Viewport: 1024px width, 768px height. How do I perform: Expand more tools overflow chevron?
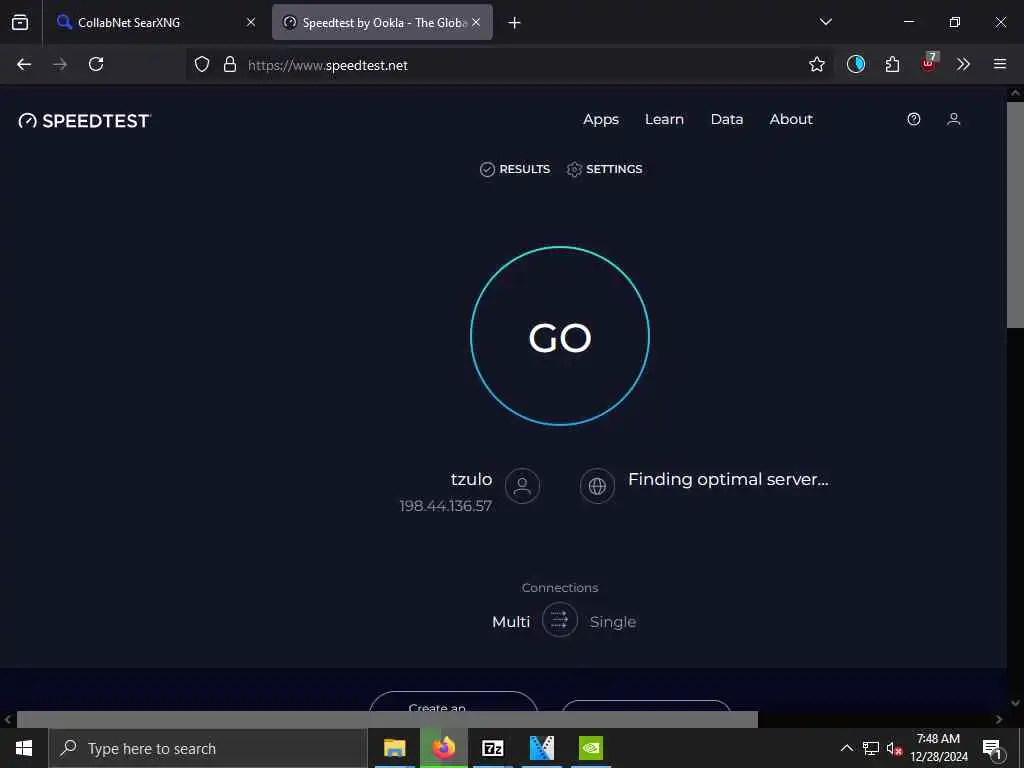[963, 64]
